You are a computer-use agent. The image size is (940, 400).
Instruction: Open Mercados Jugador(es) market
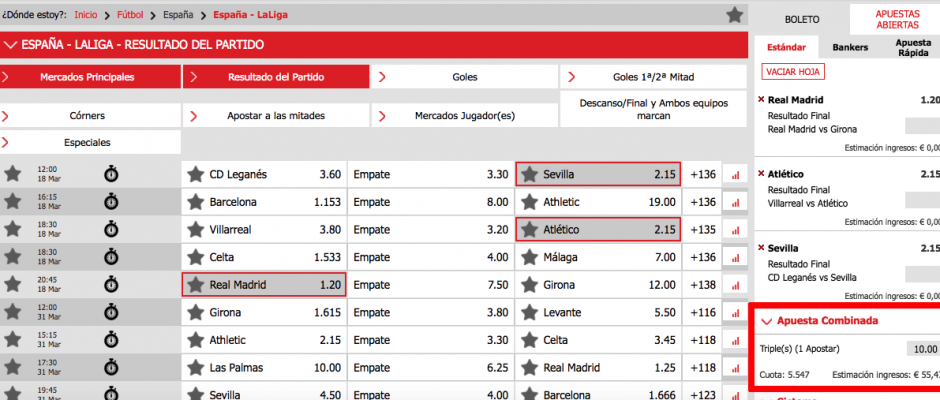tap(465, 116)
